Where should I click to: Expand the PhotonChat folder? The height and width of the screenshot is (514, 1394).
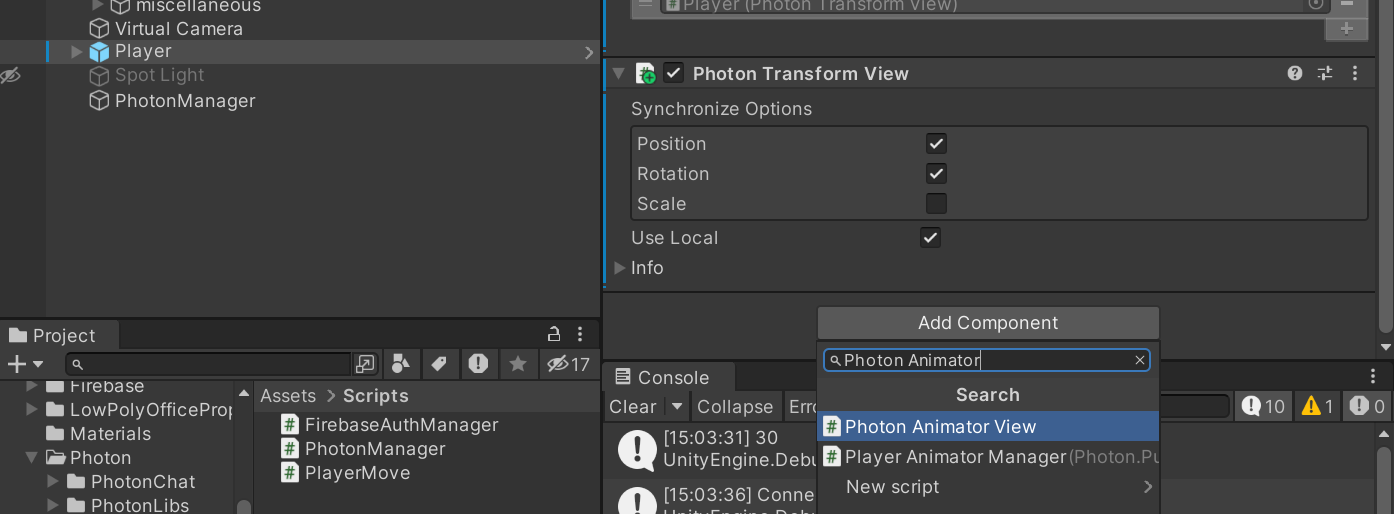pos(53,482)
